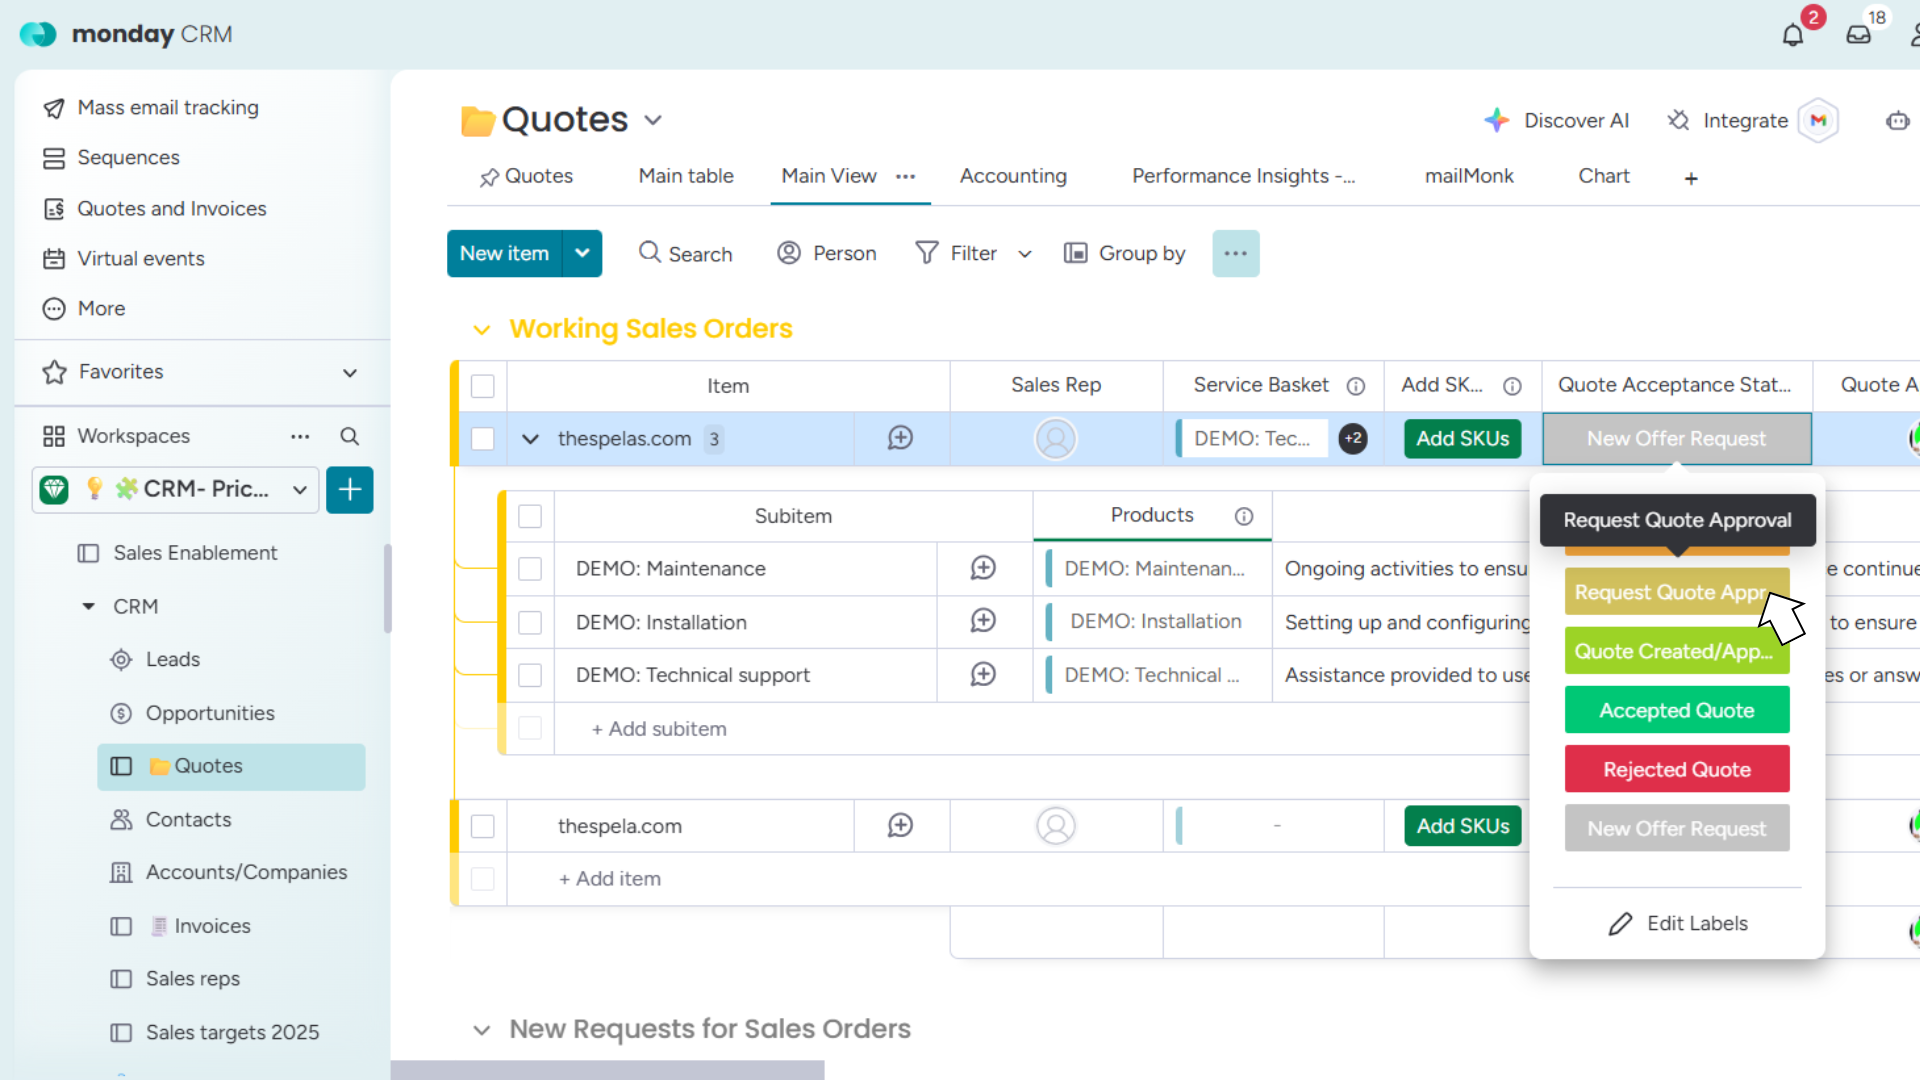This screenshot has height=1080, width=1920.
Task: Click the Add SKUs button for thespela.com
Action: (x=1462, y=826)
